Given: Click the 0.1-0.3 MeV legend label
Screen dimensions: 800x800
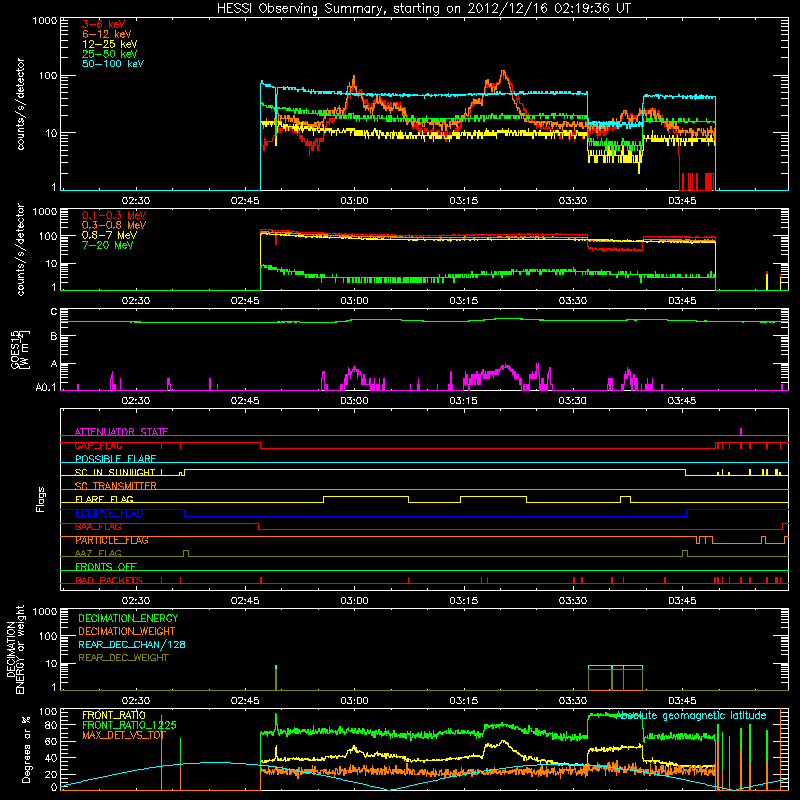Looking at the screenshot, I should [x=114, y=215].
